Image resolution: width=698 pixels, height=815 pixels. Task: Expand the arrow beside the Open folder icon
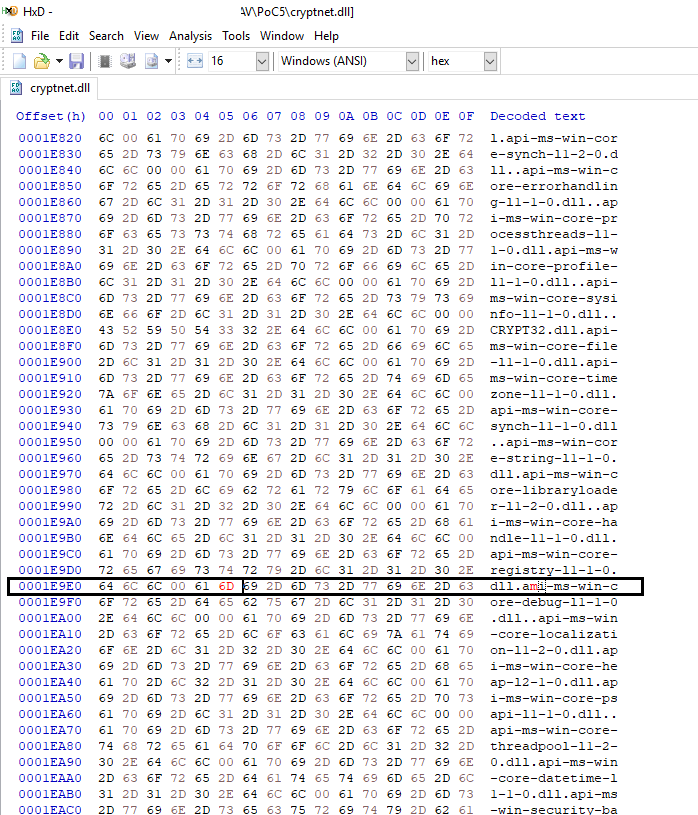pyautogui.click(x=57, y=62)
